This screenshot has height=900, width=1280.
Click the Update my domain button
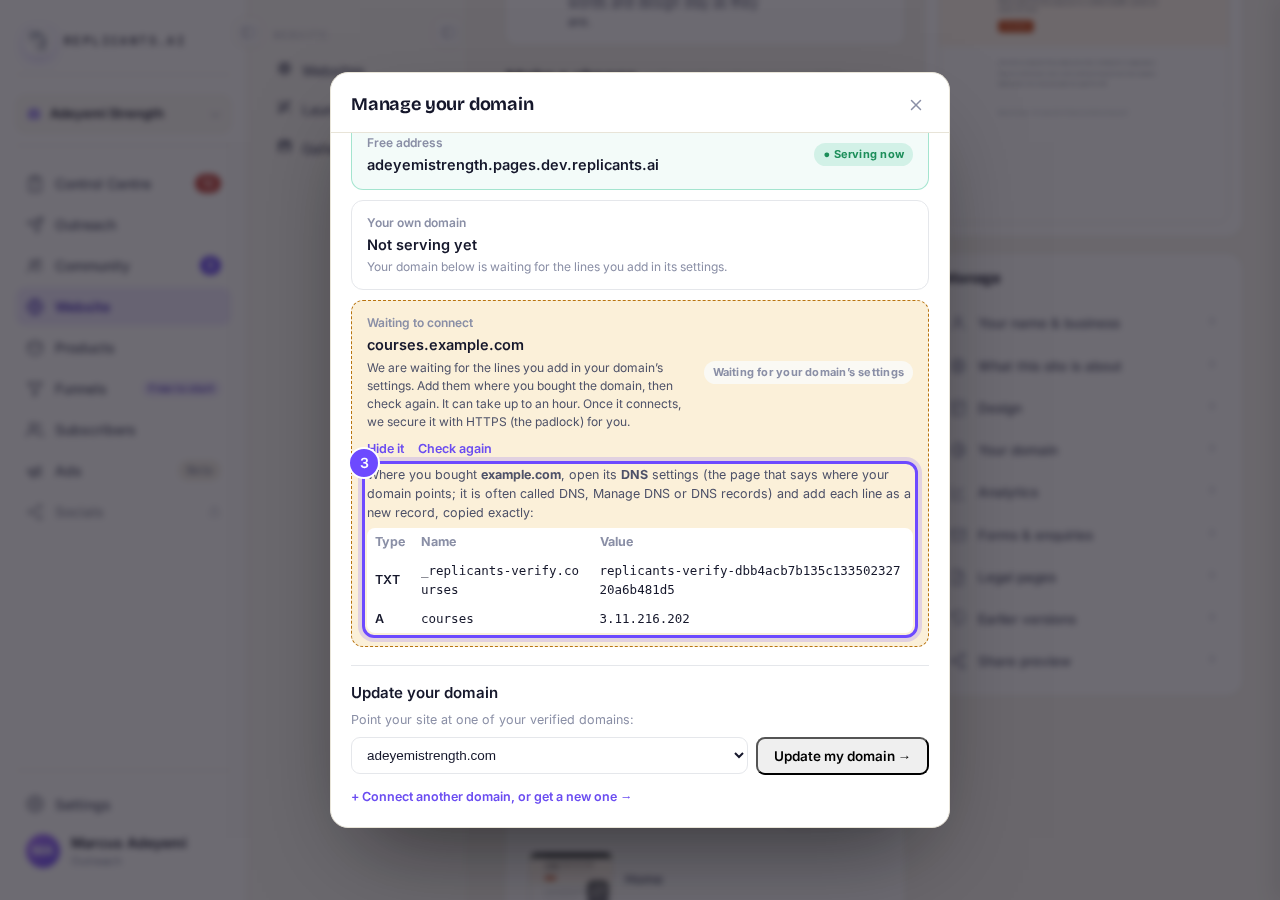tap(842, 756)
